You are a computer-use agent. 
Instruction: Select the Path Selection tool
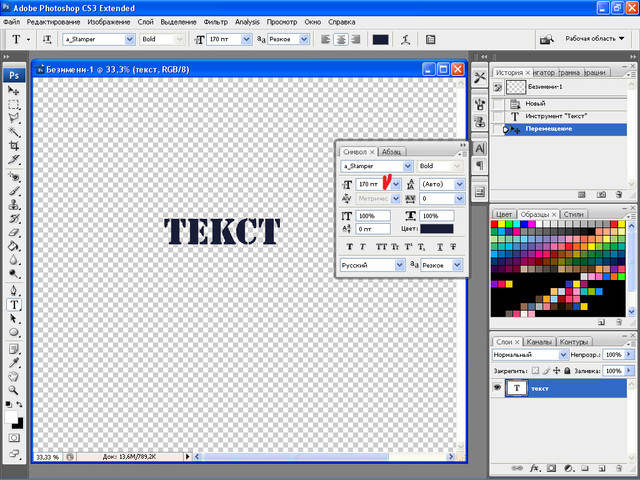(x=13, y=318)
